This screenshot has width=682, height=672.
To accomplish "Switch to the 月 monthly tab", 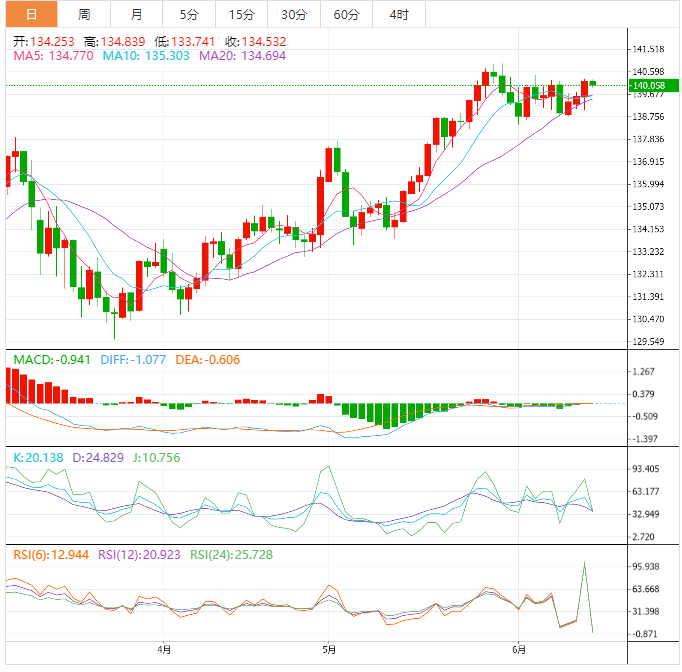I will point(137,14).
